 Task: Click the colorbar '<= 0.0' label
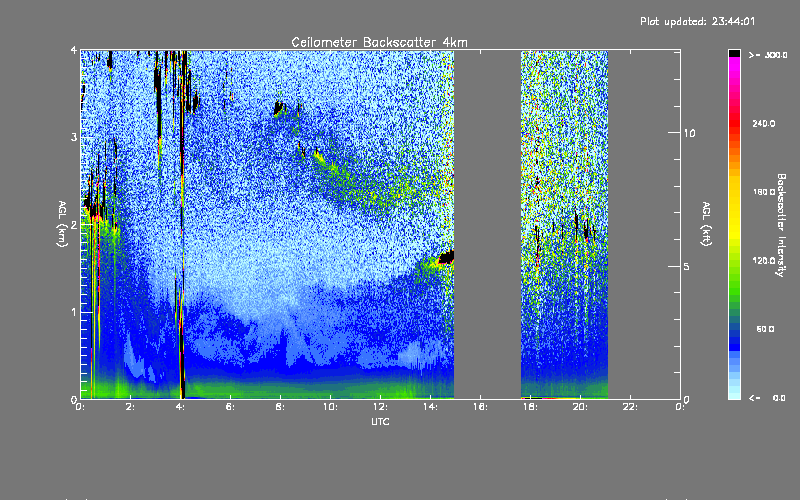click(x=767, y=398)
